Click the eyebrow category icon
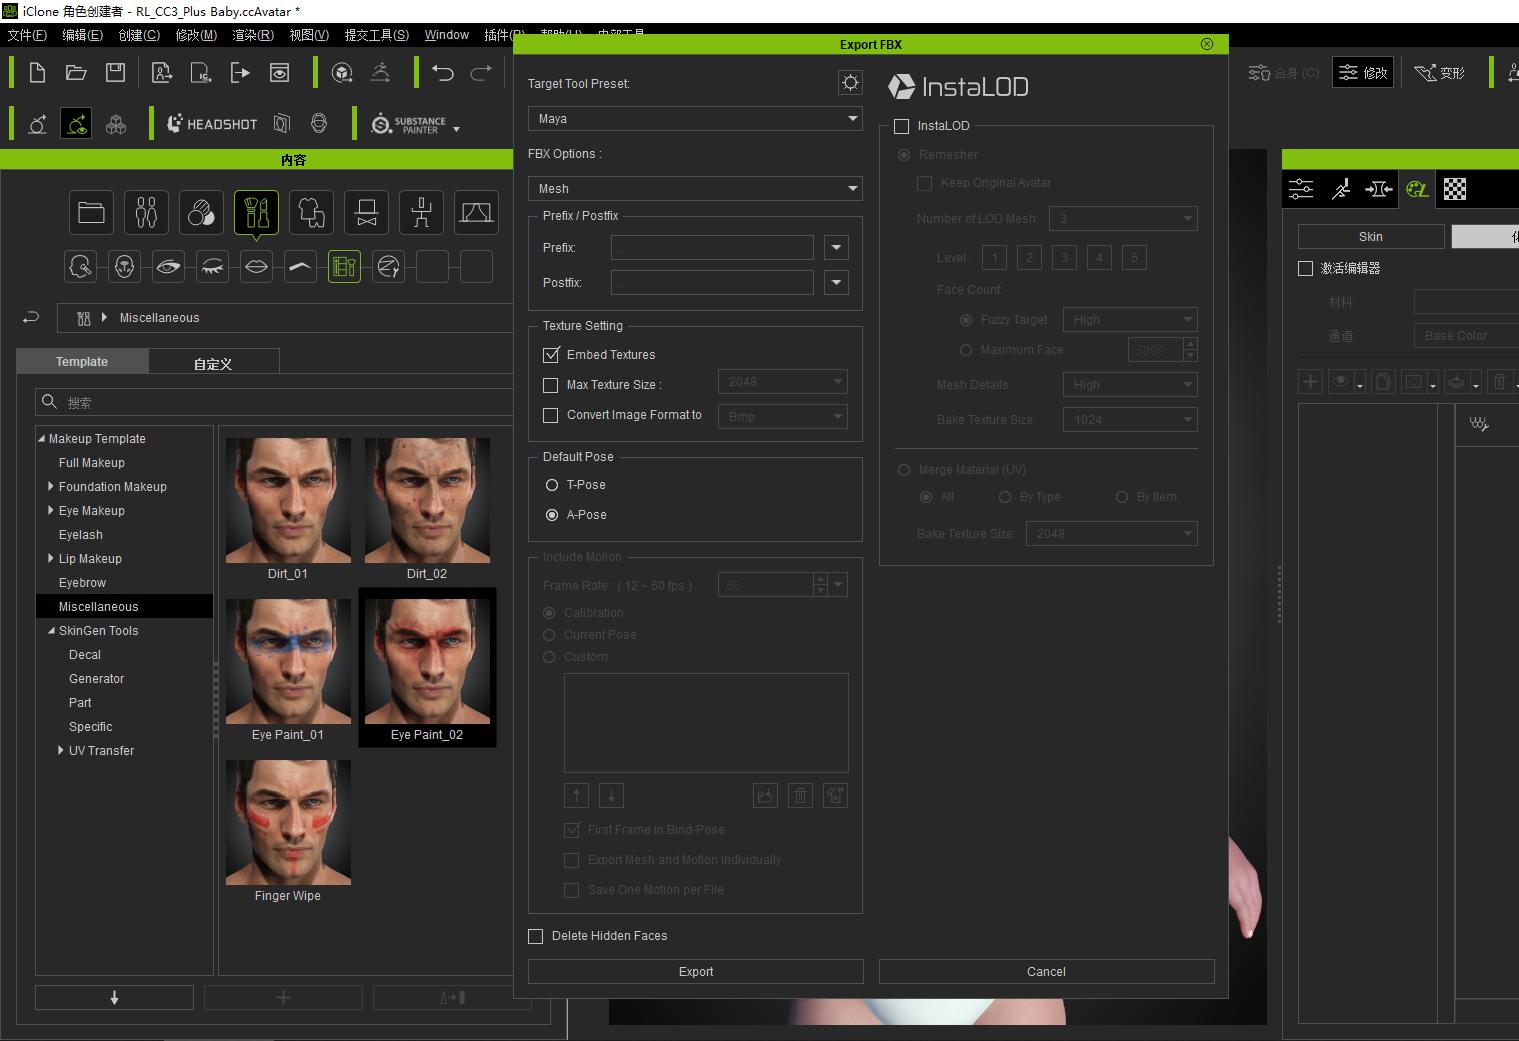1519x1041 pixels. pos(300,266)
